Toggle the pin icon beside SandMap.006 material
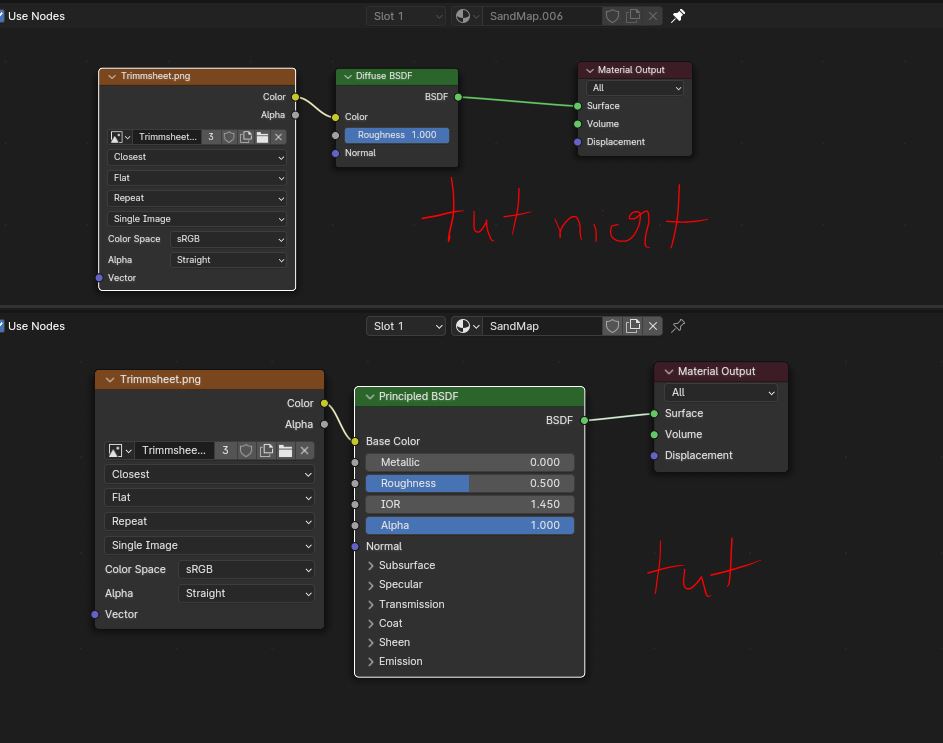This screenshot has width=943, height=743. [678, 16]
